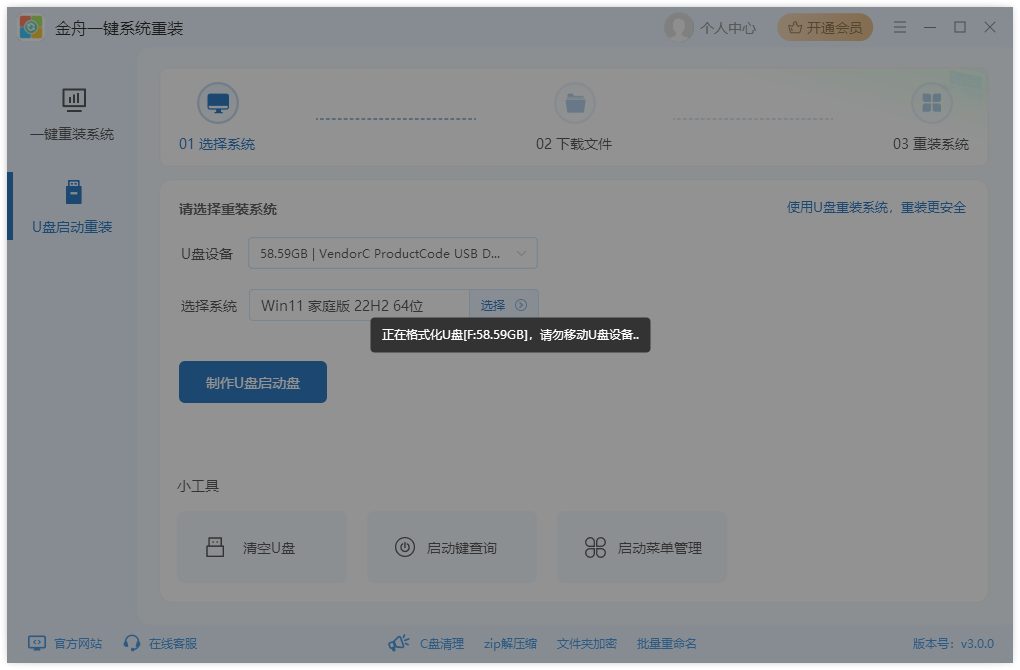The image size is (1020, 670).
Task: Click the Win11 家庭版 22H2 64位 field
Action: [x=359, y=305]
